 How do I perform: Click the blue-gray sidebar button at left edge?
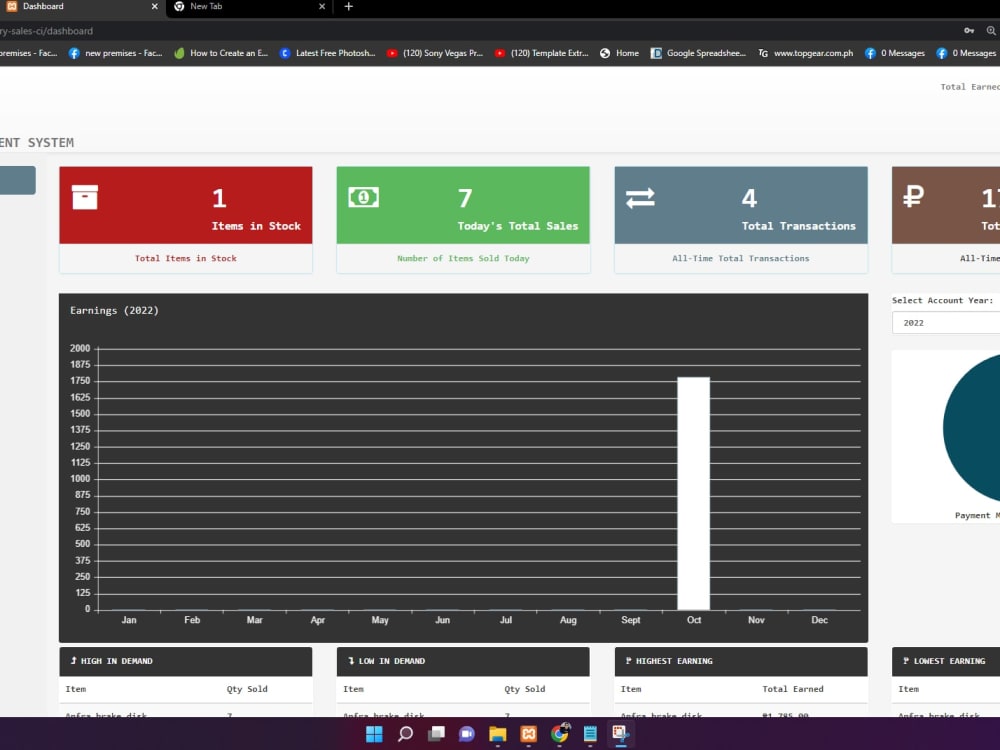pos(17,180)
